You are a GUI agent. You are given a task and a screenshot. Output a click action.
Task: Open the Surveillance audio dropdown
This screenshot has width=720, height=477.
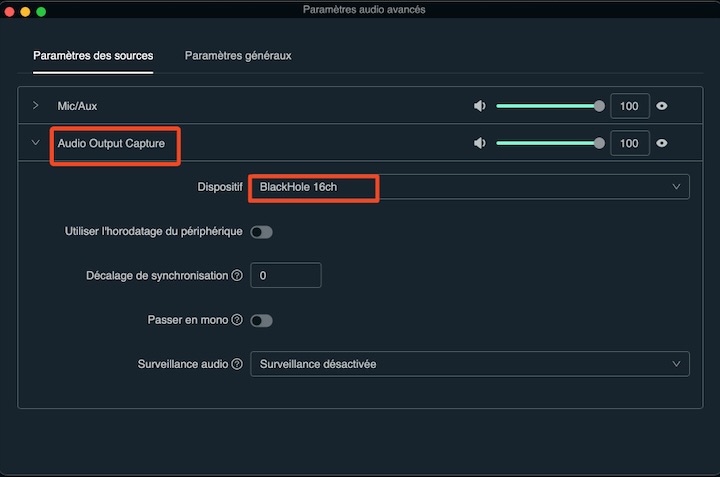[x=469, y=364]
